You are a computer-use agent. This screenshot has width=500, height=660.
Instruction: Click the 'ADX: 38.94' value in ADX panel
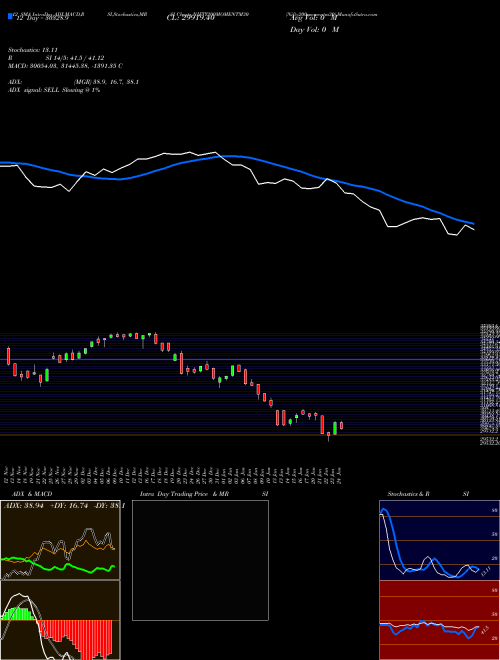pyautogui.click(x=22, y=506)
